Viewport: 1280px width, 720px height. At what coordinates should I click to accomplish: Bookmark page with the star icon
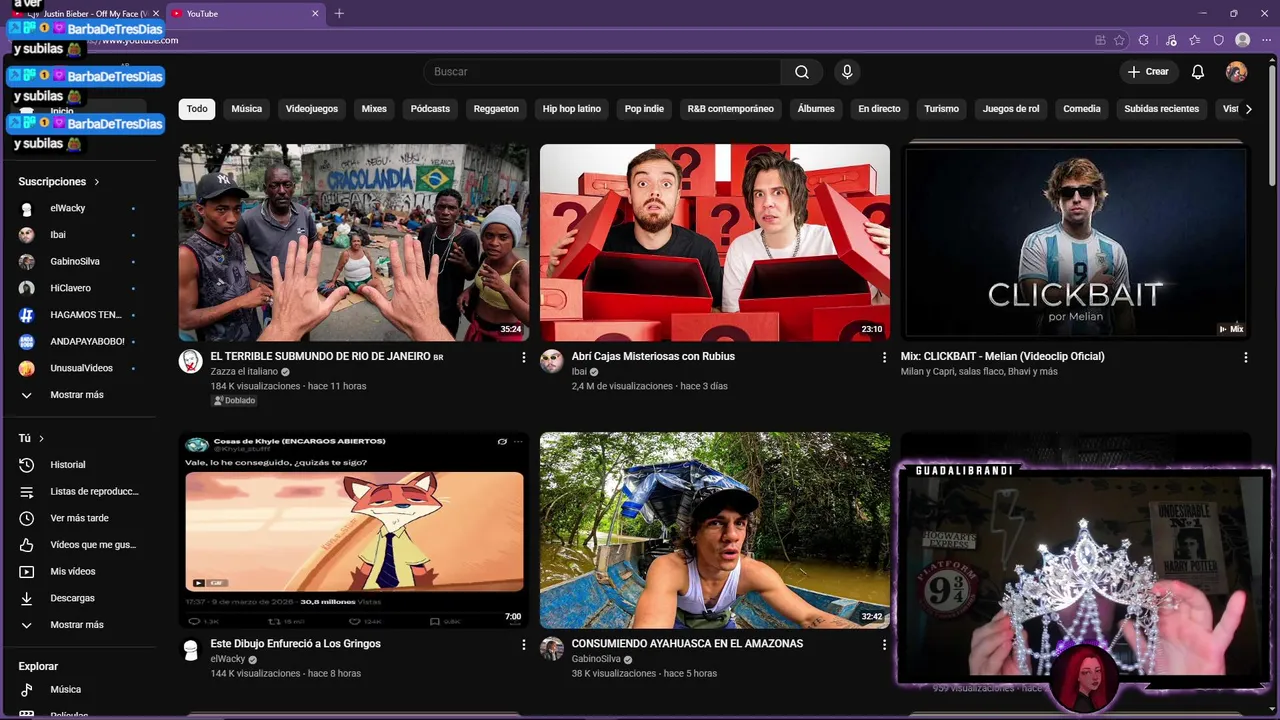pyautogui.click(x=1119, y=40)
